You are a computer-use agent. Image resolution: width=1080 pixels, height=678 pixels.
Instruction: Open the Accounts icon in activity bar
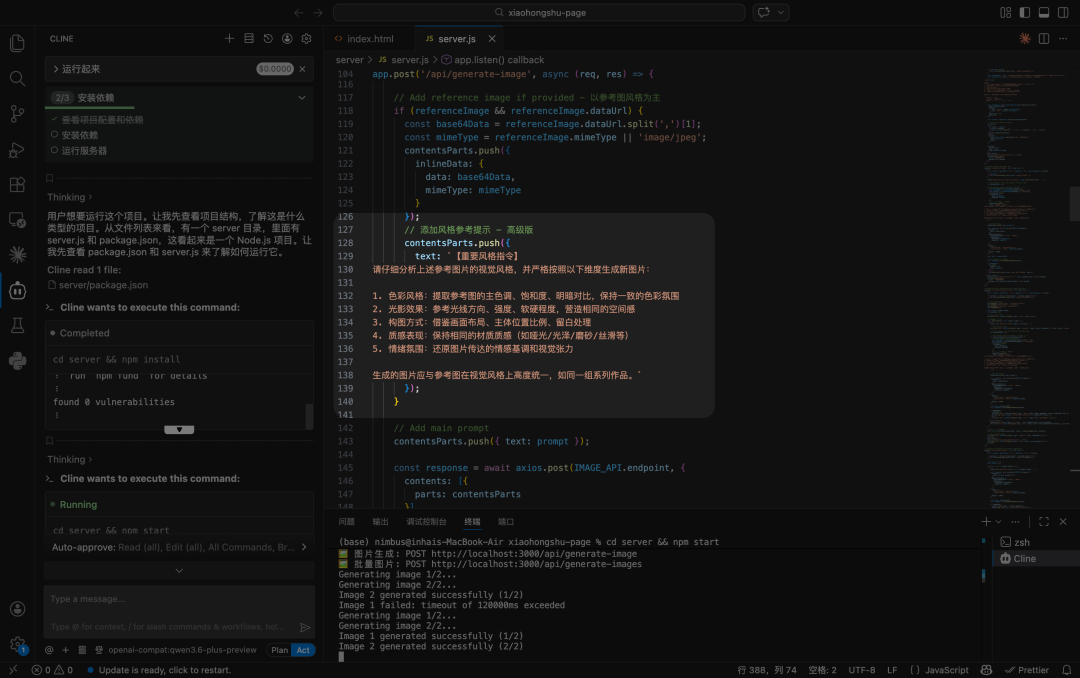17,609
